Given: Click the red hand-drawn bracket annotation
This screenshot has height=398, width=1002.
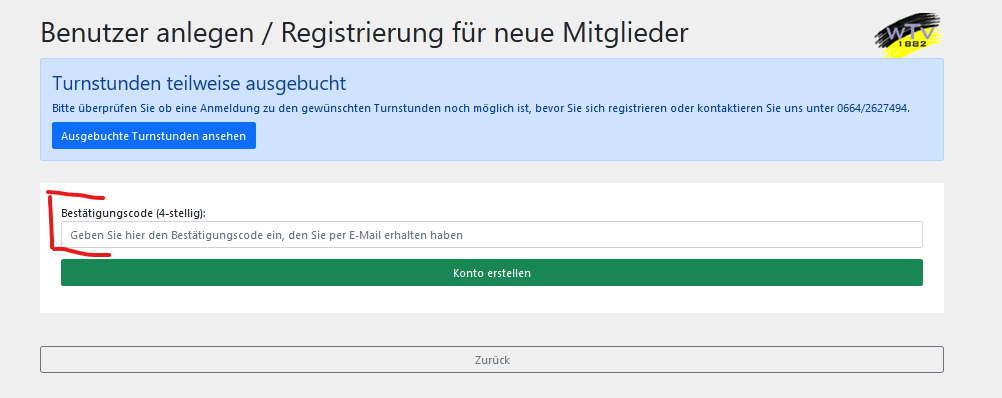Looking at the screenshot, I should (x=73, y=224).
